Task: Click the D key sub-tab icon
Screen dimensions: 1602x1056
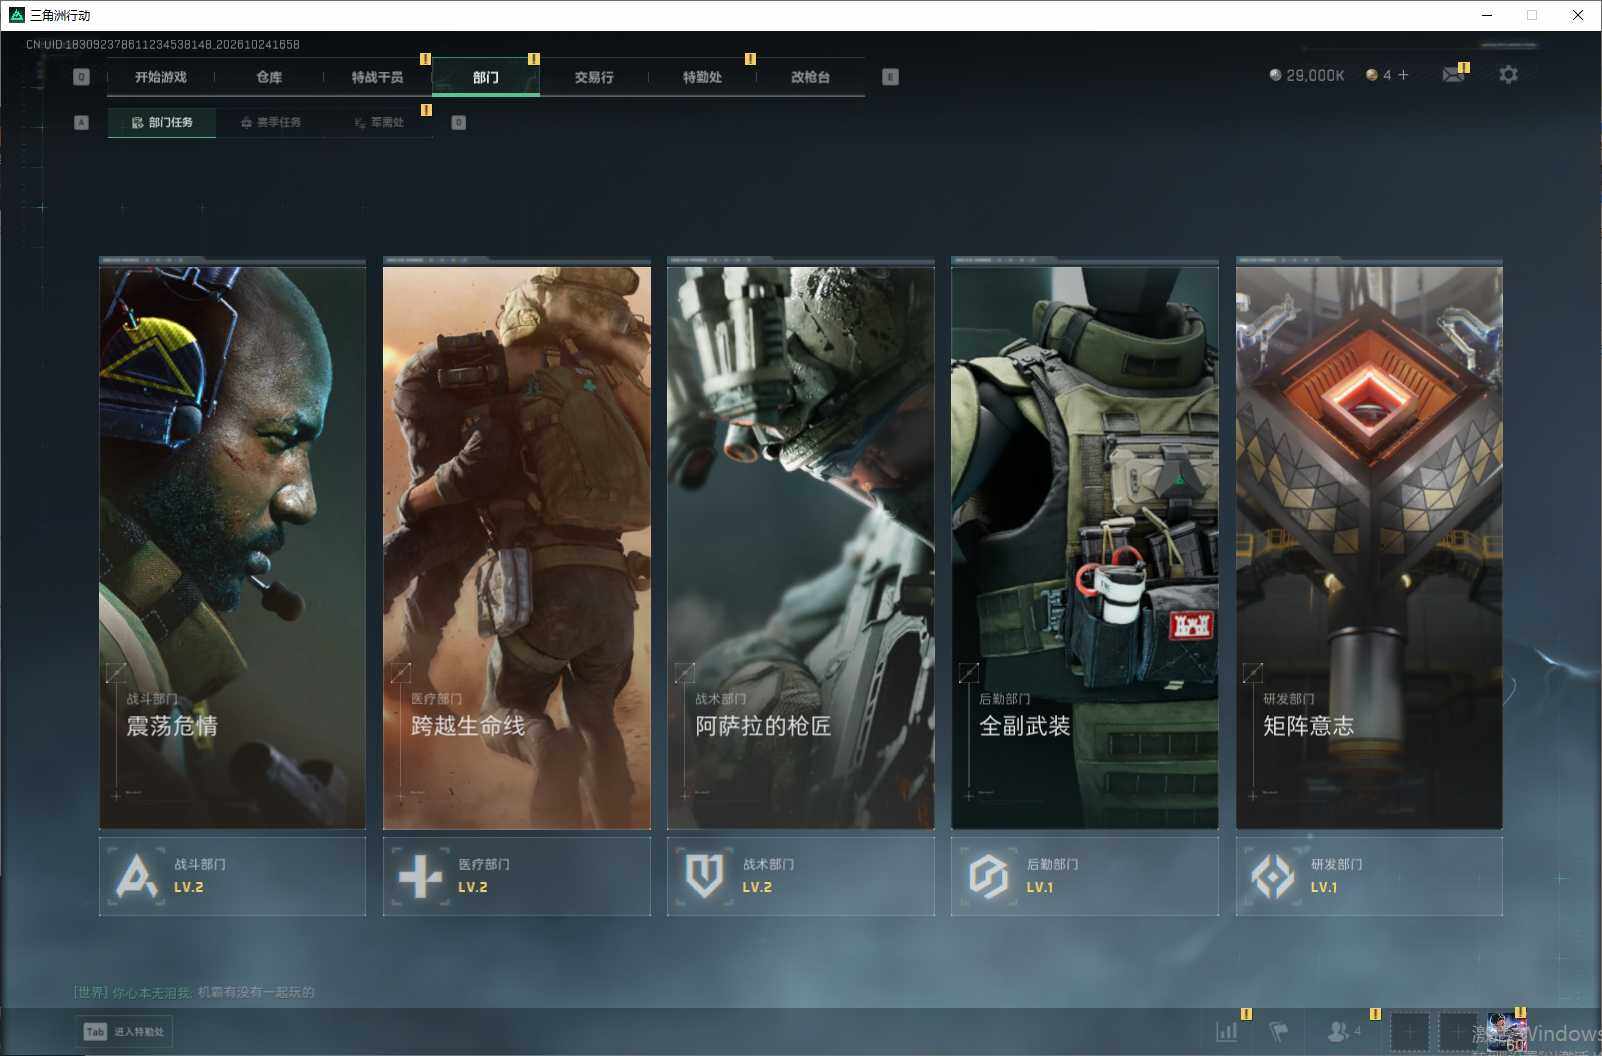Action: click(458, 123)
